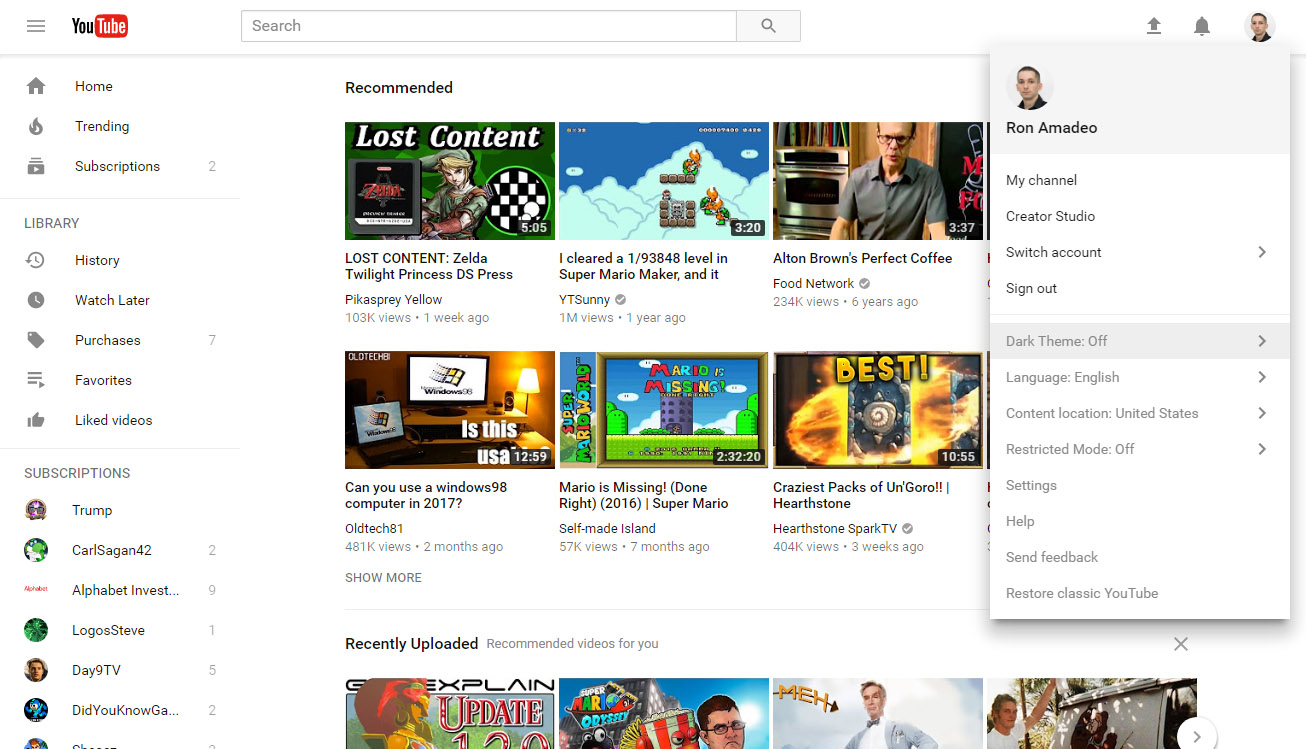Select Sign out
Screen dimensions: 1306x749
pos(1139,288)
